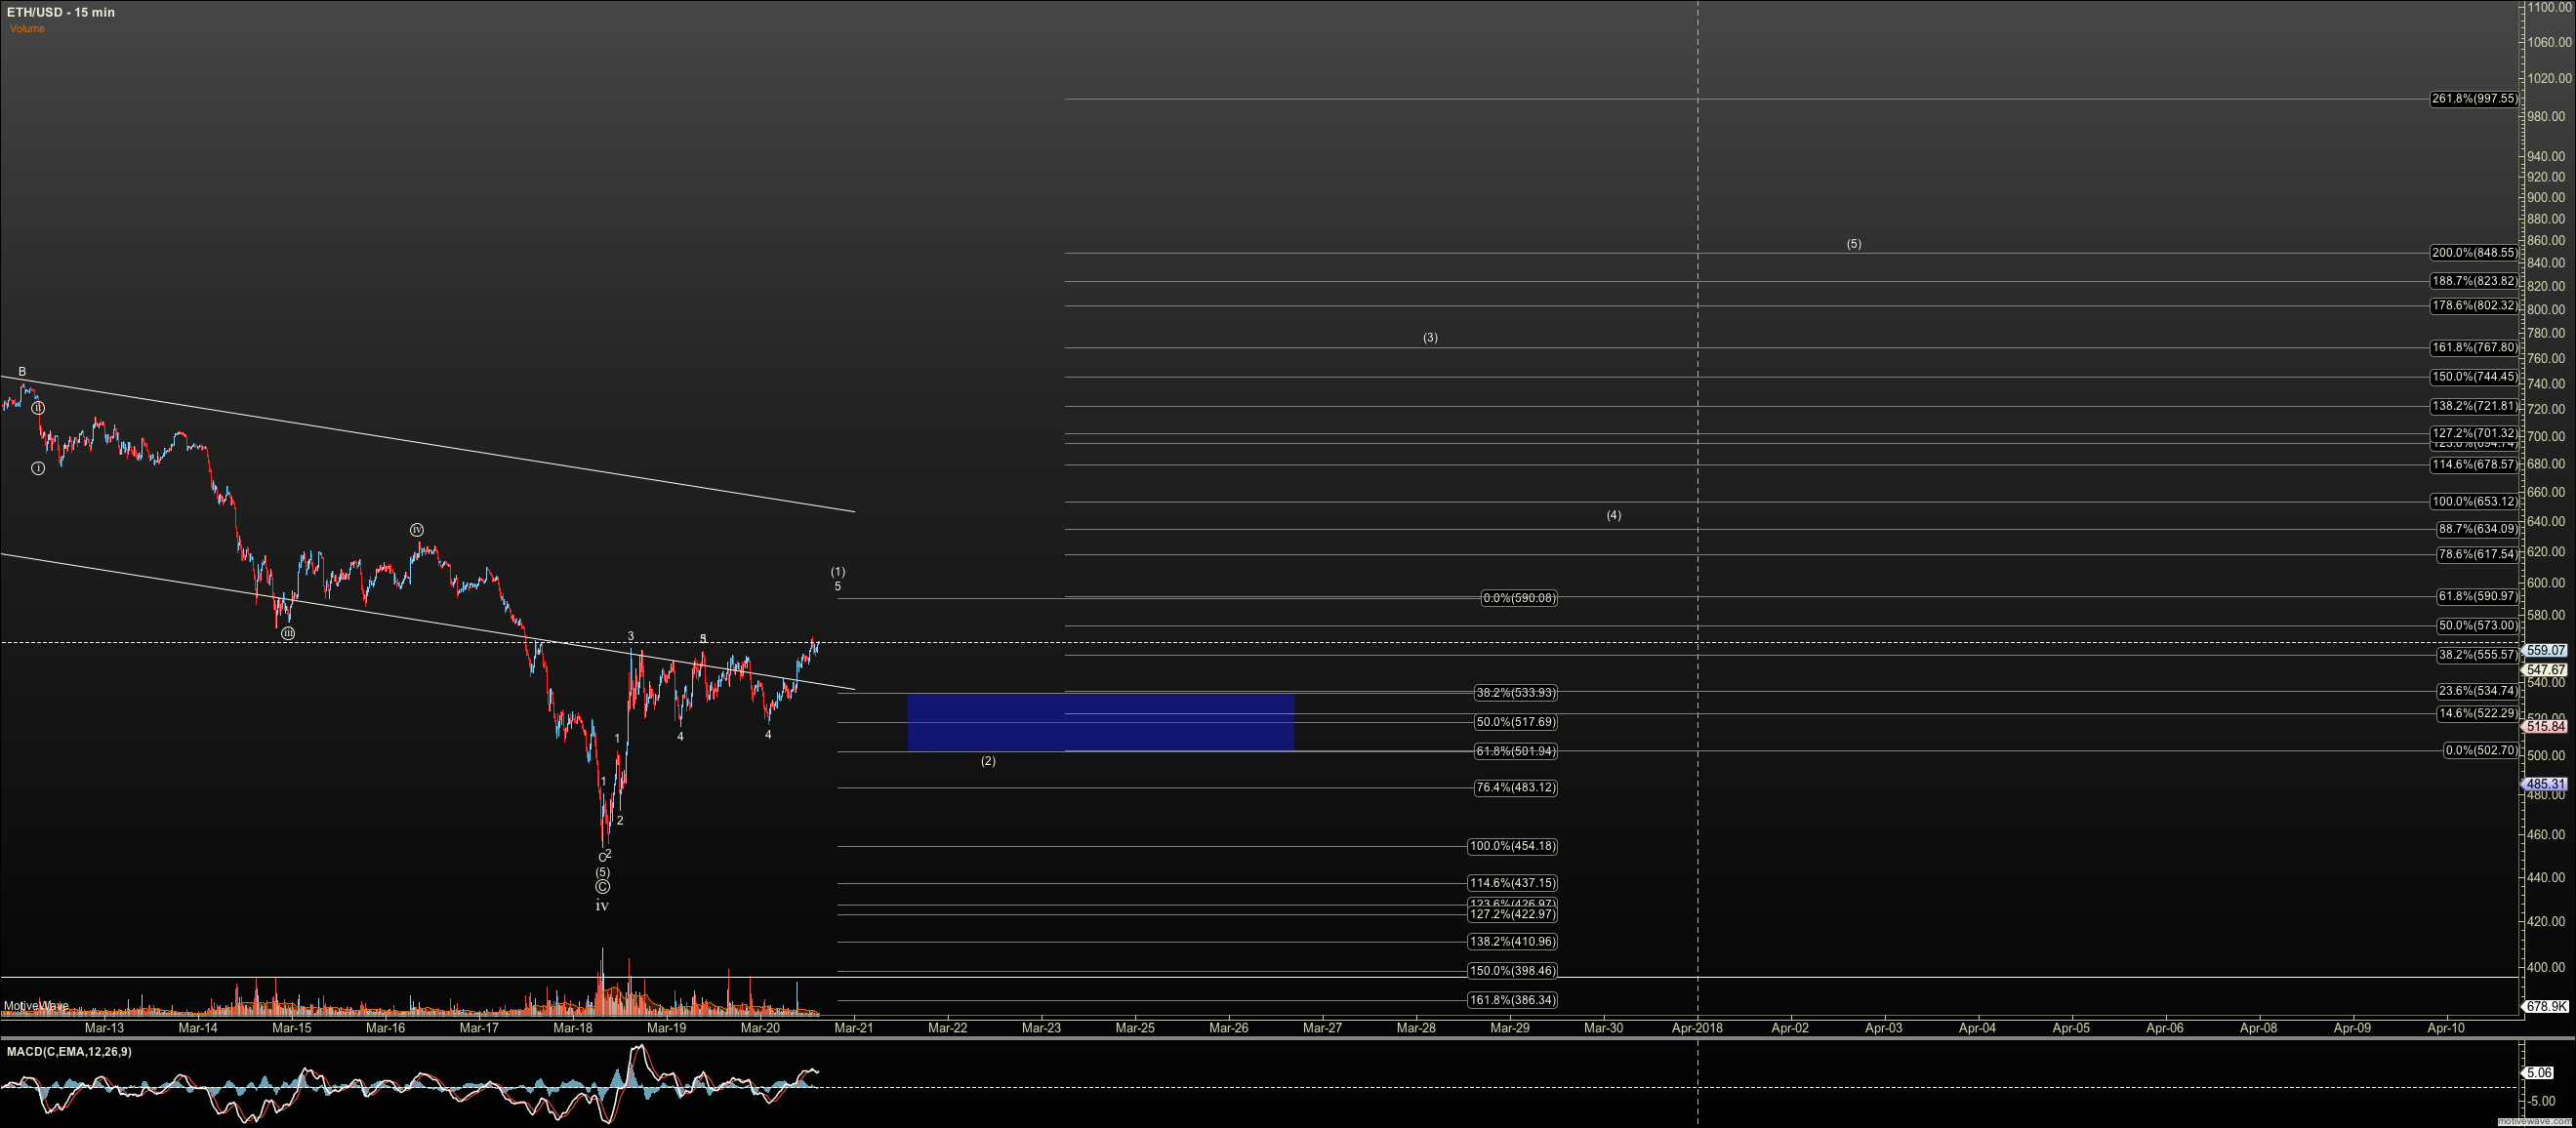
Task: Click the B wave label at upper channel
Action: [x=22, y=372]
